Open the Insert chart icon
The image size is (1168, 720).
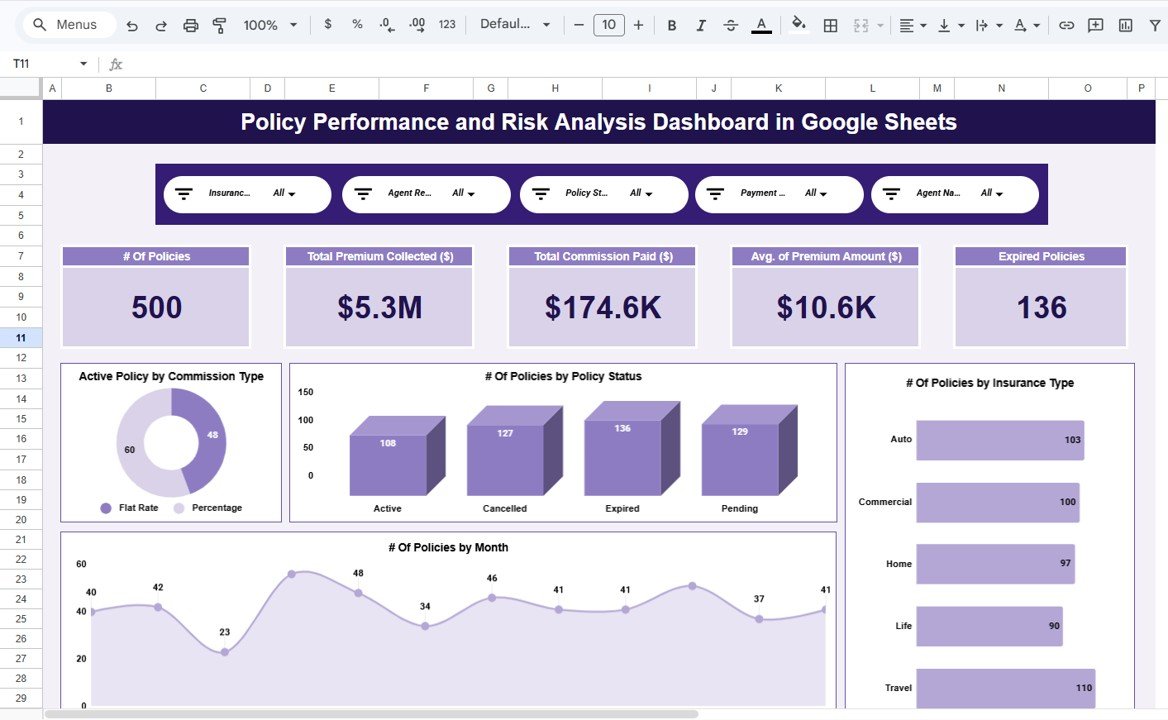coord(1123,24)
